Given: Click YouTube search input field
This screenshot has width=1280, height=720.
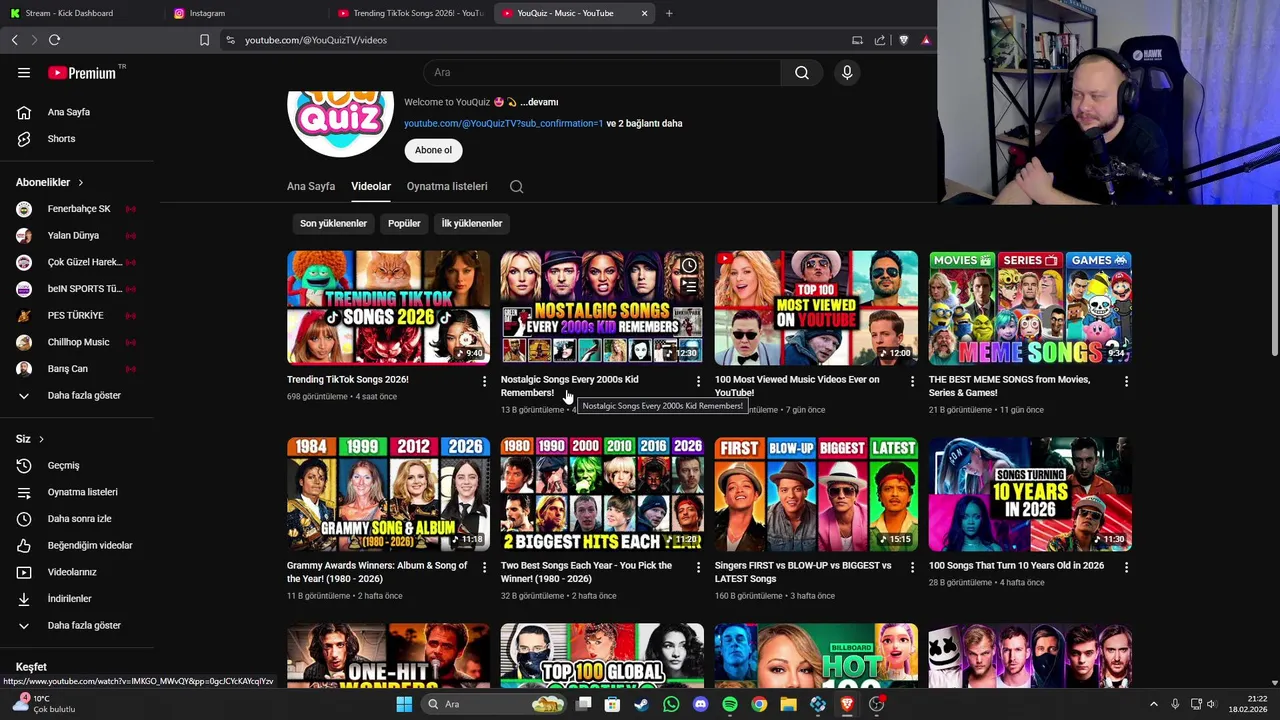Looking at the screenshot, I should 602,72.
